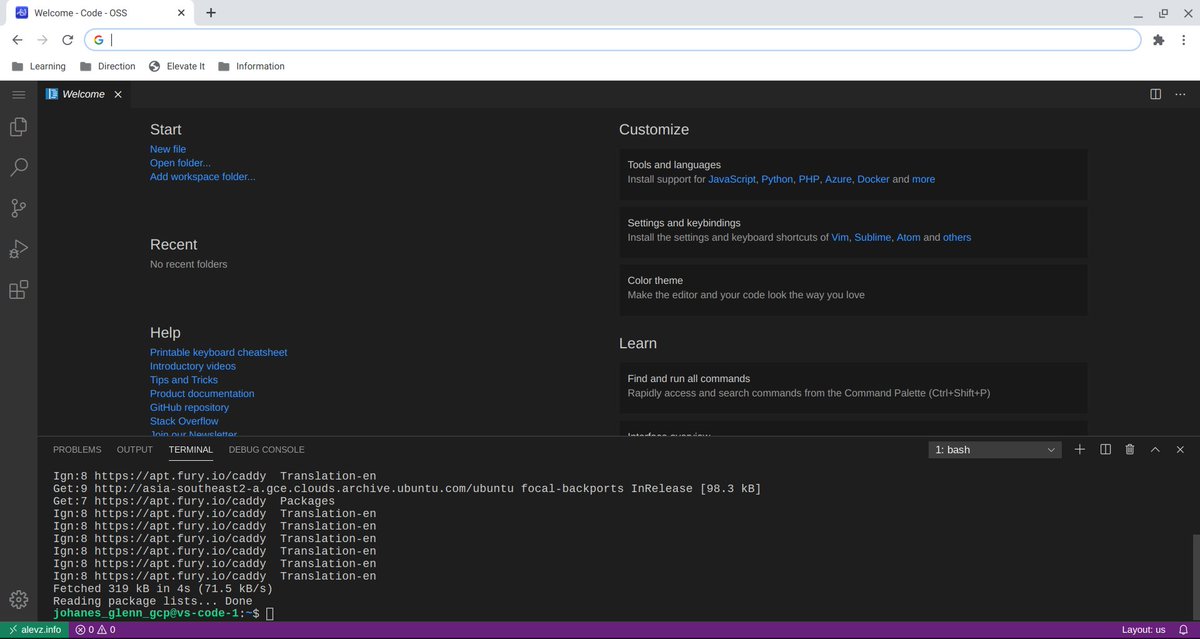Switch to the PROBLEMS panel tab
The height and width of the screenshot is (639, 1200).
click(x=77, y=450)
